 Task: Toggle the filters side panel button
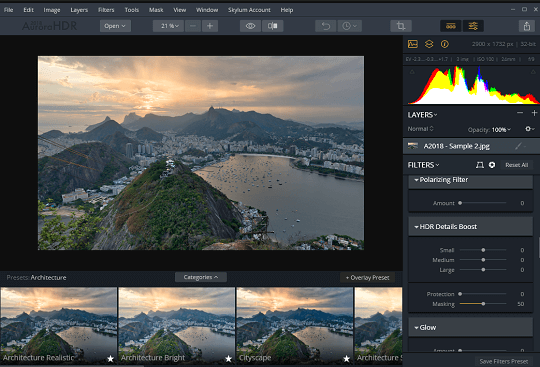tap(473, 26)
